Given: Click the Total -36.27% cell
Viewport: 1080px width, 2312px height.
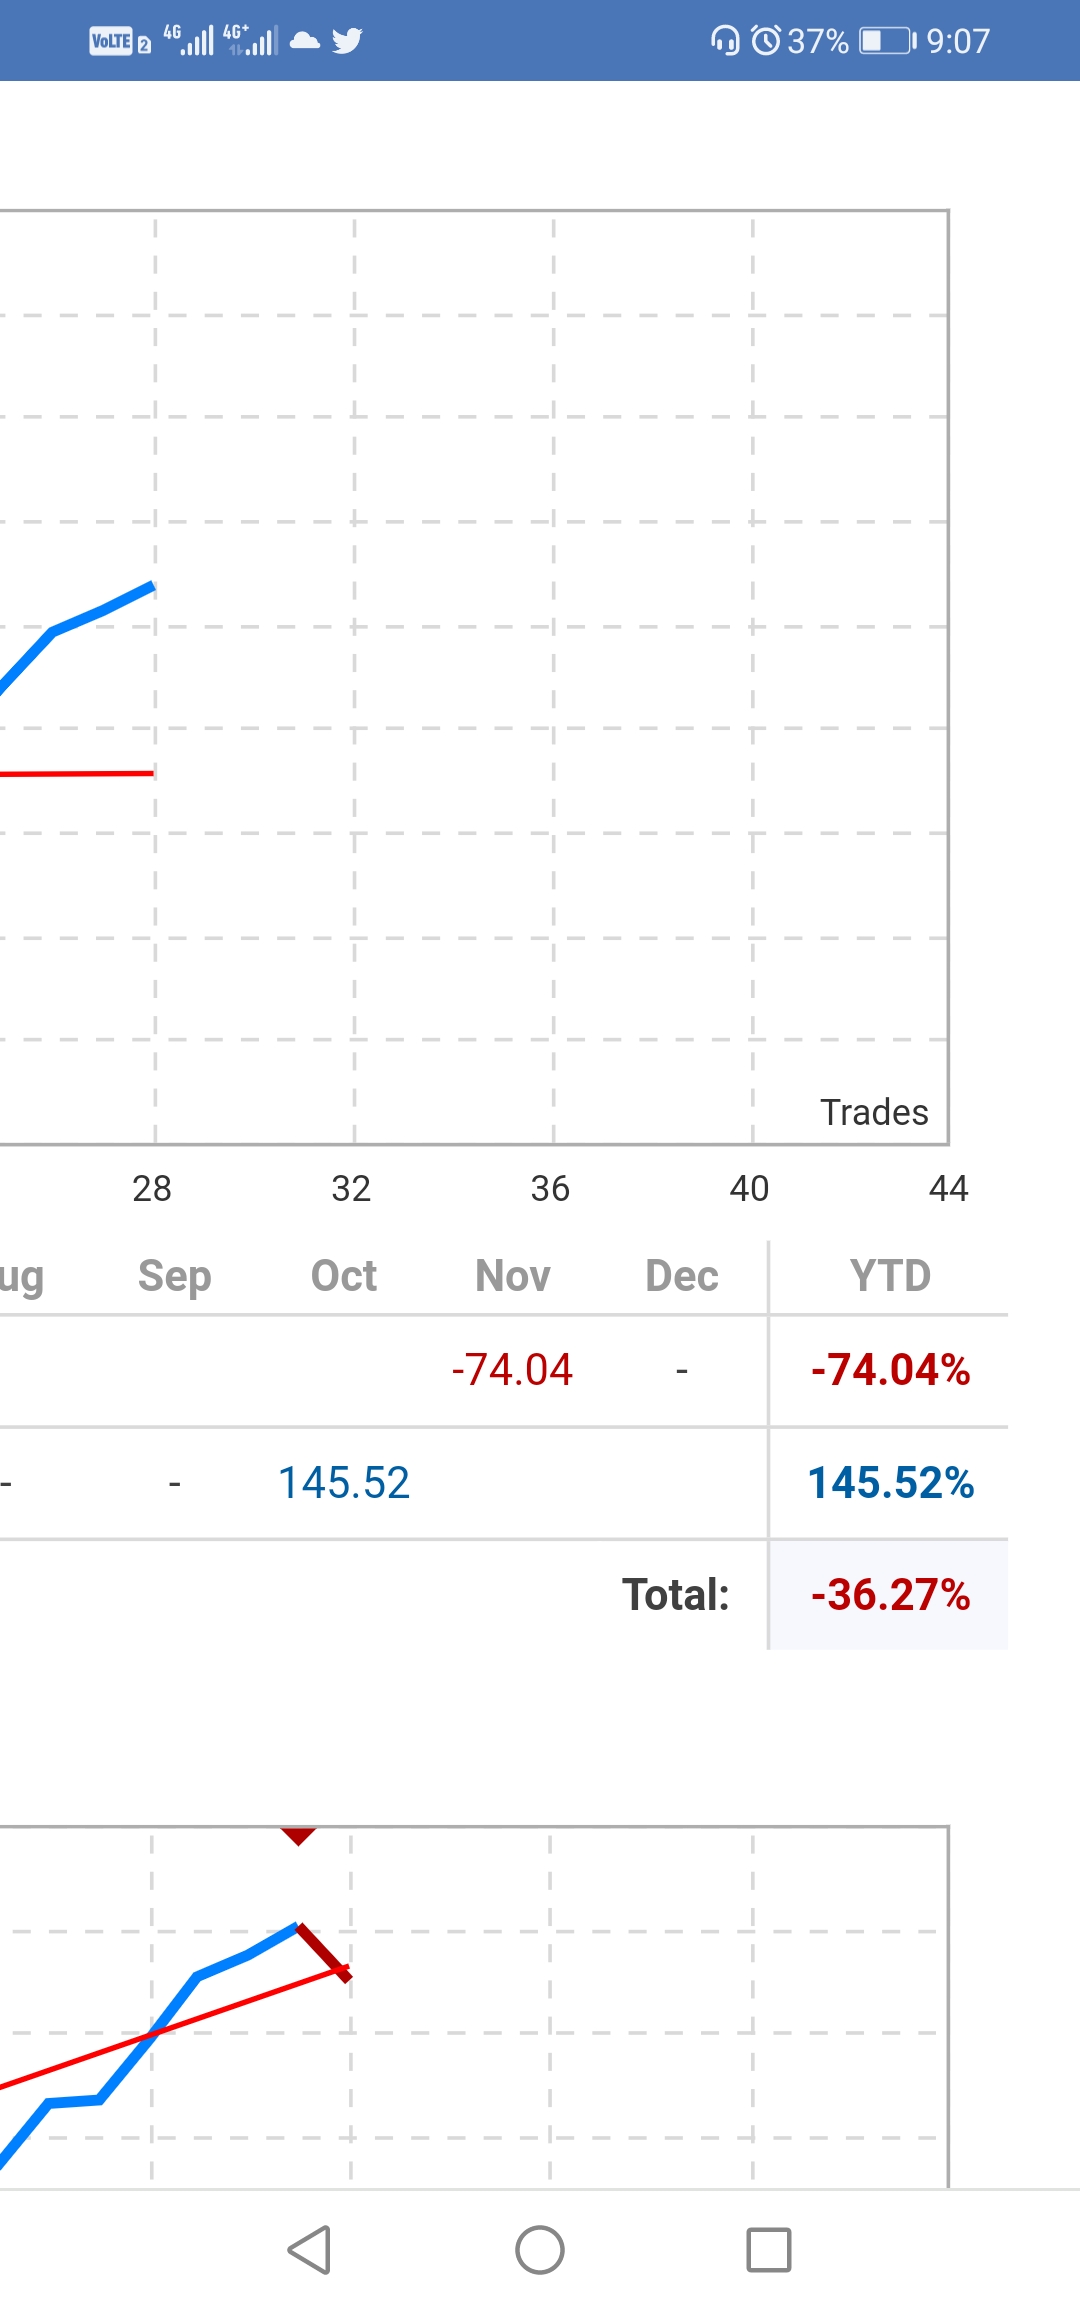Looking at the screenshot, I should click(890, 1595).
